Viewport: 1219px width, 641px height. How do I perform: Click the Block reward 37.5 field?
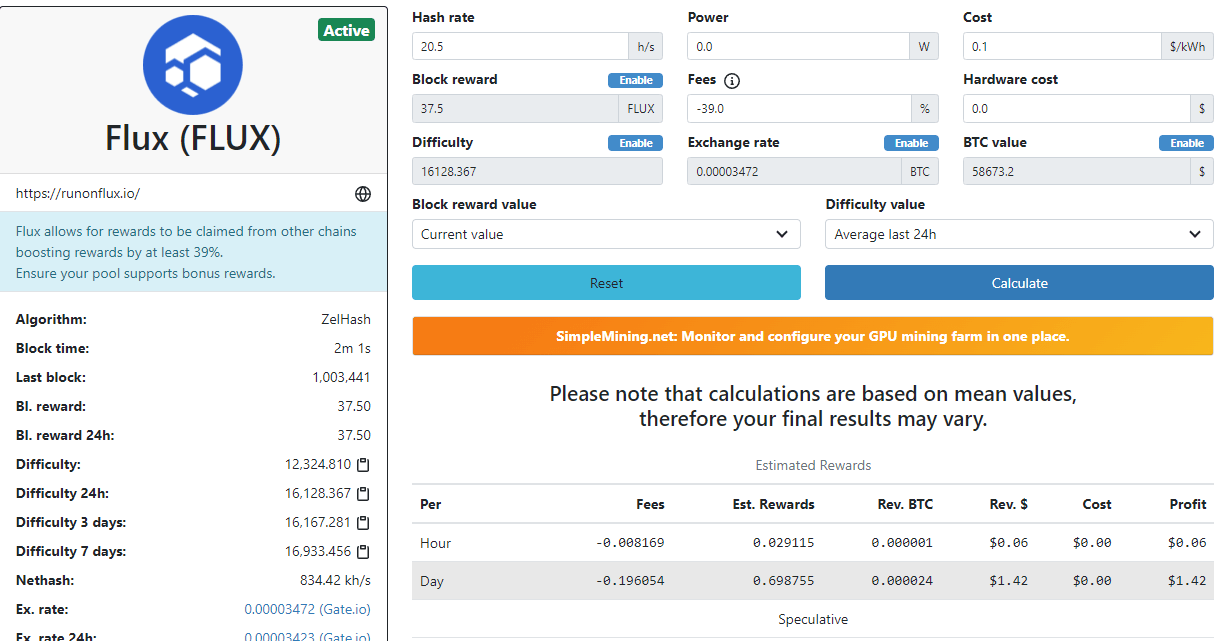point(516,108)
